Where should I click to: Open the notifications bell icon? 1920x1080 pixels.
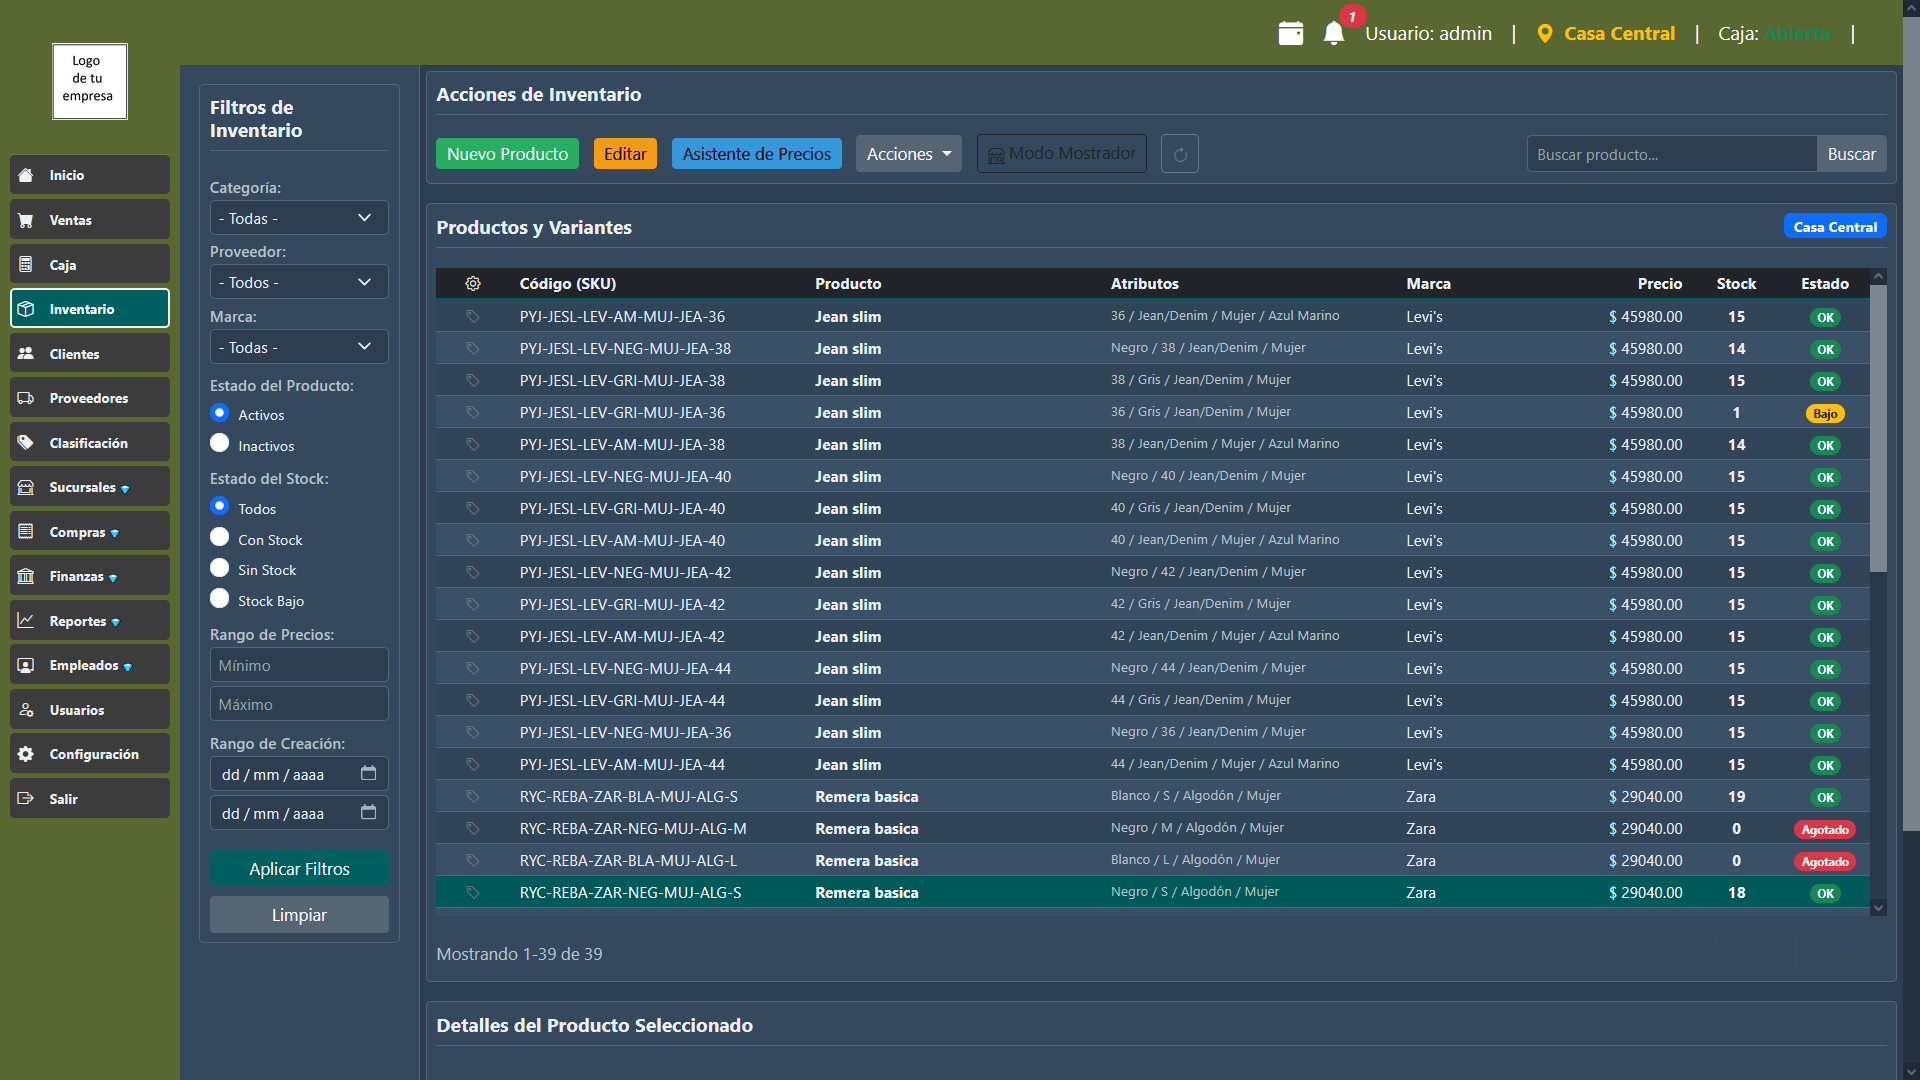pyautogui.click(x=1334, y=33)
